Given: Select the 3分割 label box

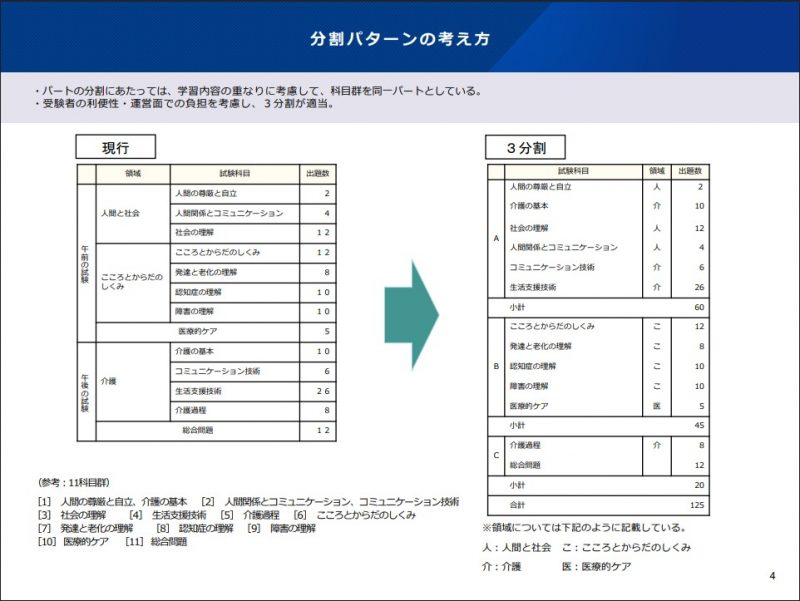Looking at the screenshot, I should click(x=525, y=147).
